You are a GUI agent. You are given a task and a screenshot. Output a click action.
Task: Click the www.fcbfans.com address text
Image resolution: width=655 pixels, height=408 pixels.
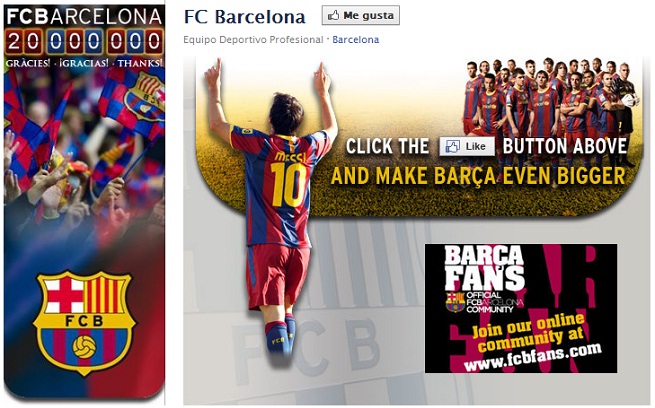[x=533, y=358]
